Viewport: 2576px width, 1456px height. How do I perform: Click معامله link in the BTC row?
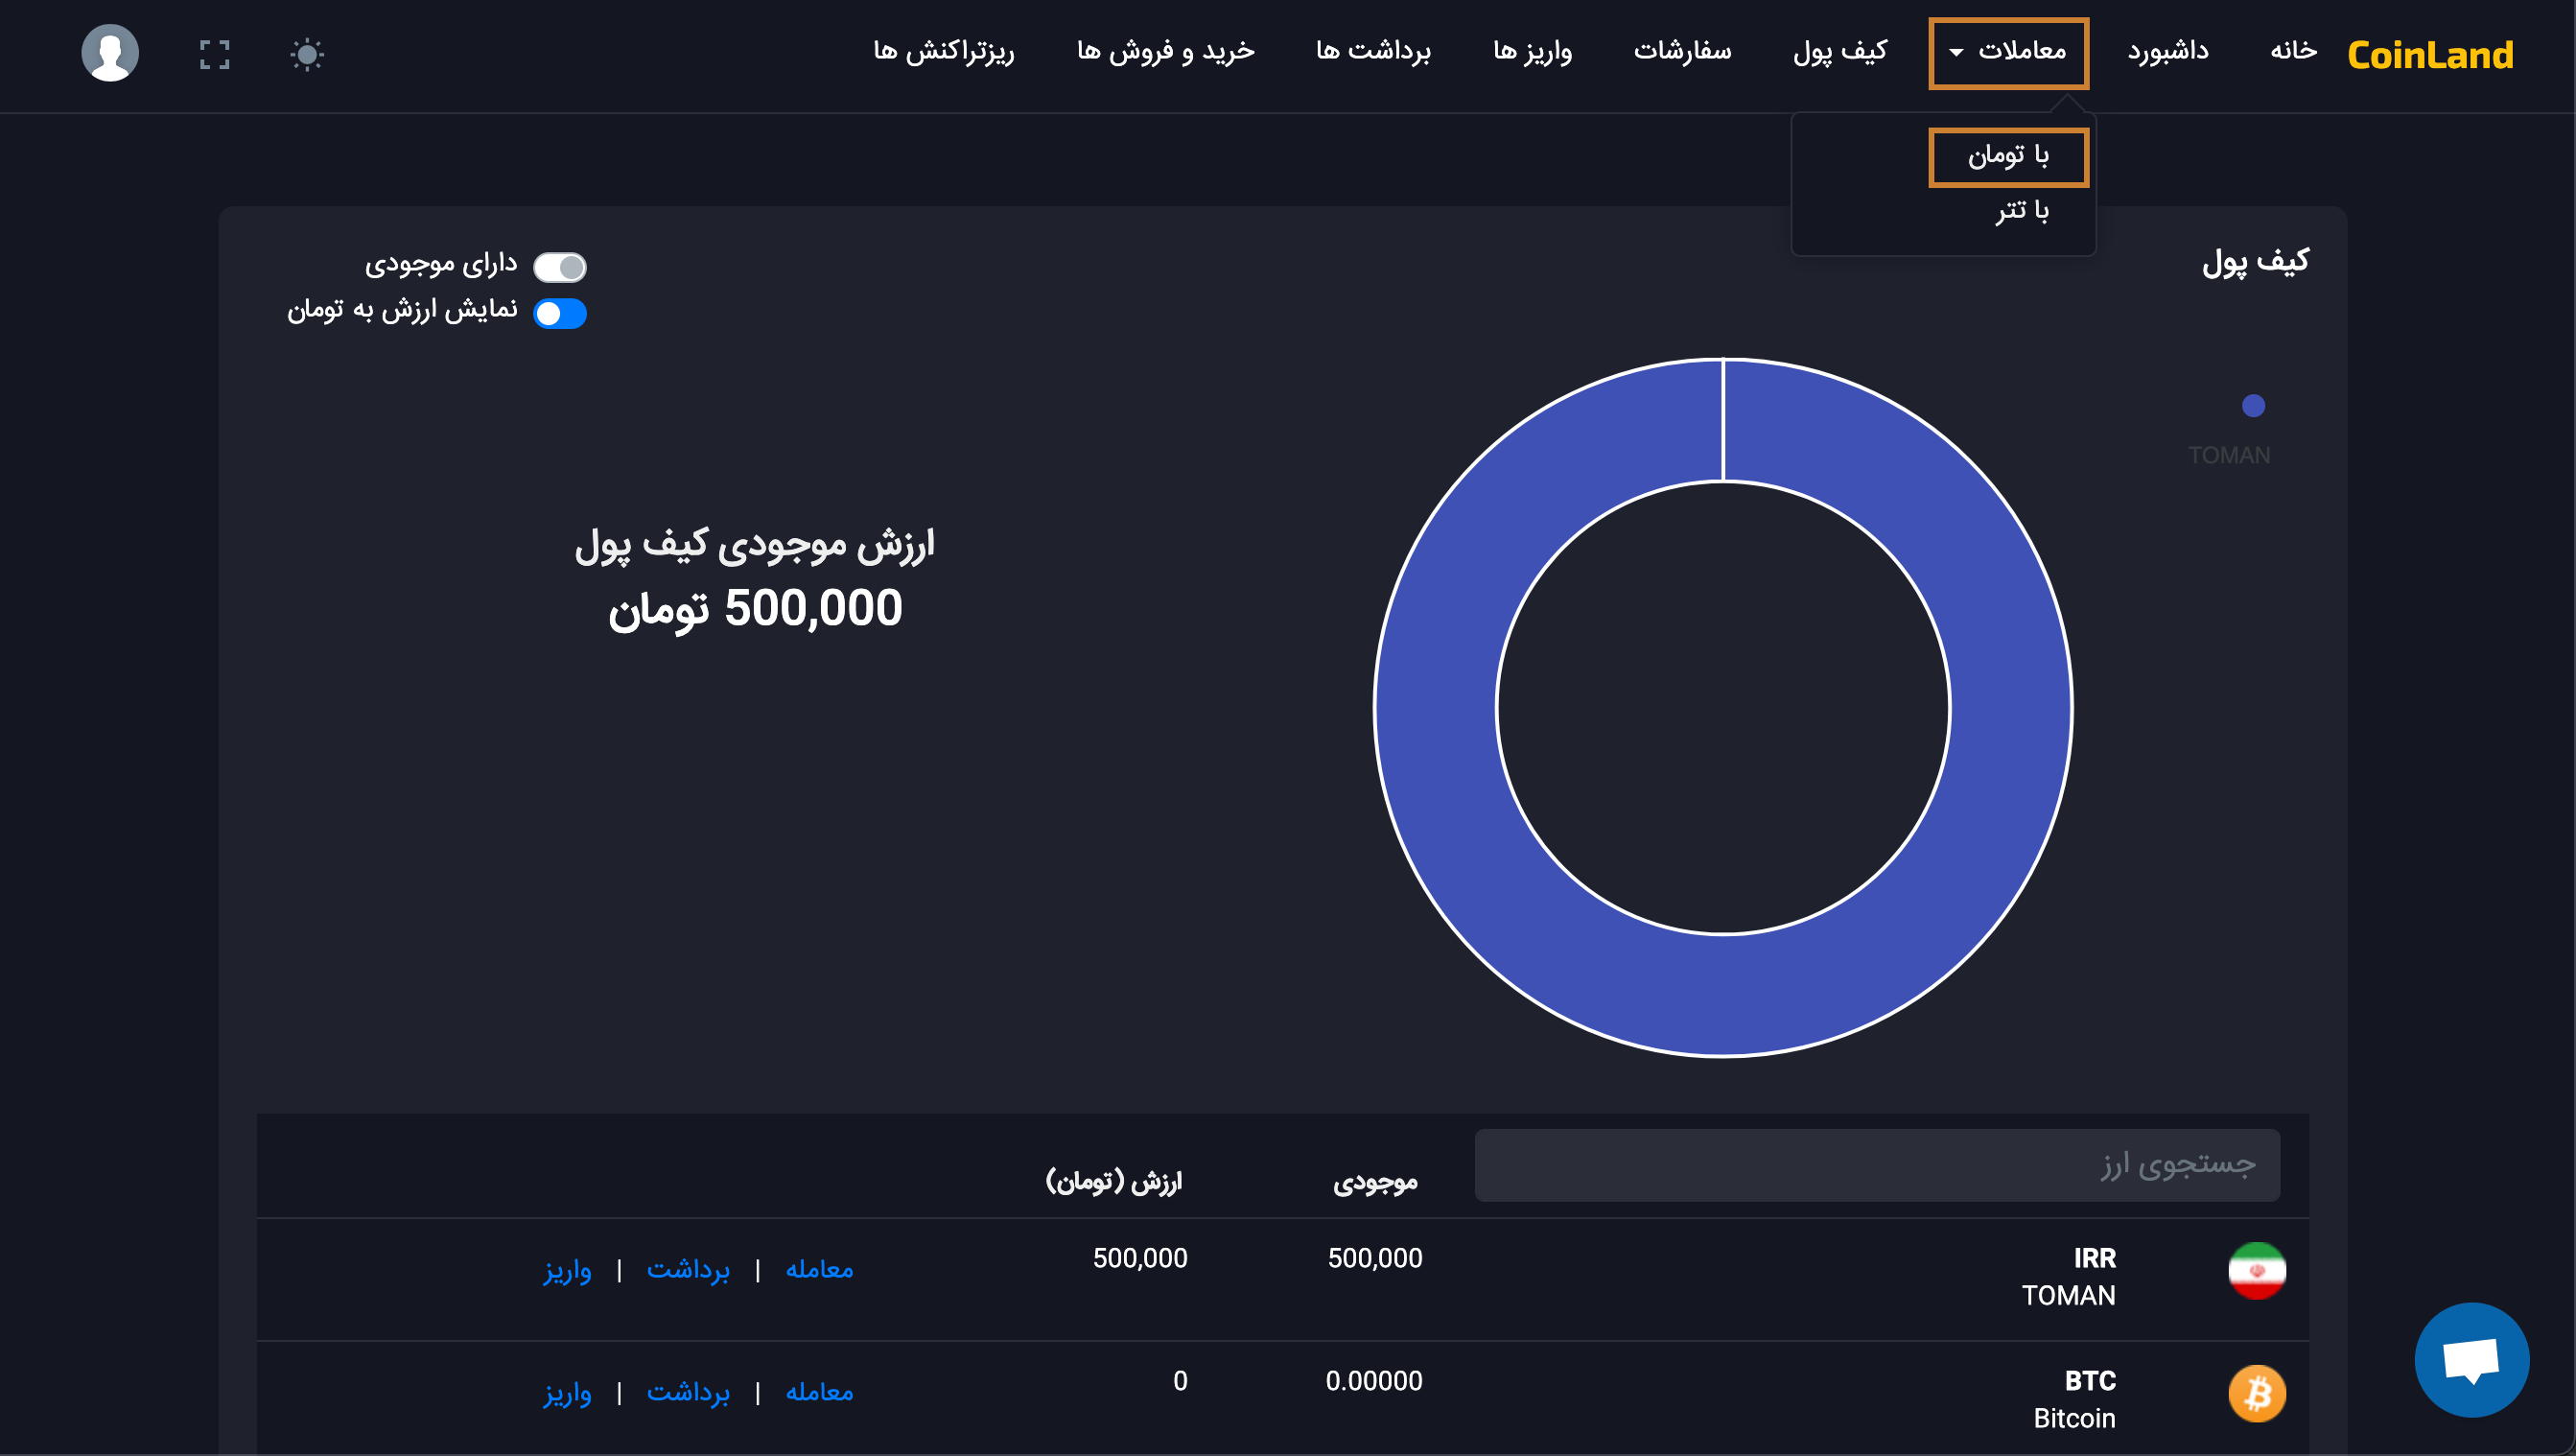pyautogui.click(x=819, y=1393)
